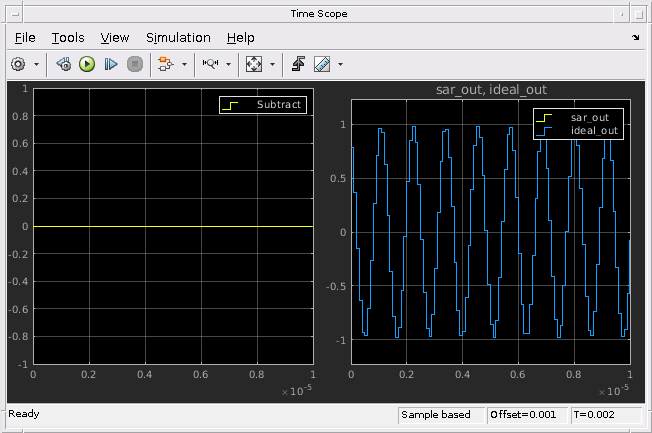Open cursor measurements ruler icon
Screen dimensions: 652x433
[x=322, y=64]
